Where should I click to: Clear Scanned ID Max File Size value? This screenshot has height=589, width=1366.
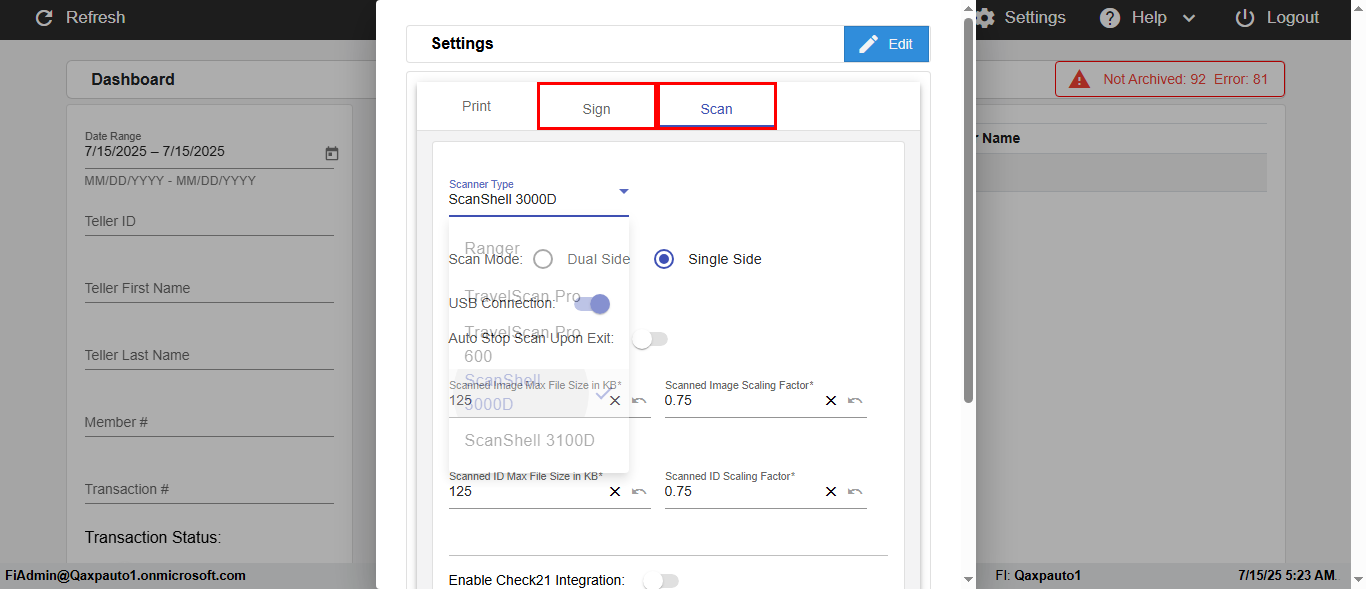pyautogui.click(x=615, y=491)
